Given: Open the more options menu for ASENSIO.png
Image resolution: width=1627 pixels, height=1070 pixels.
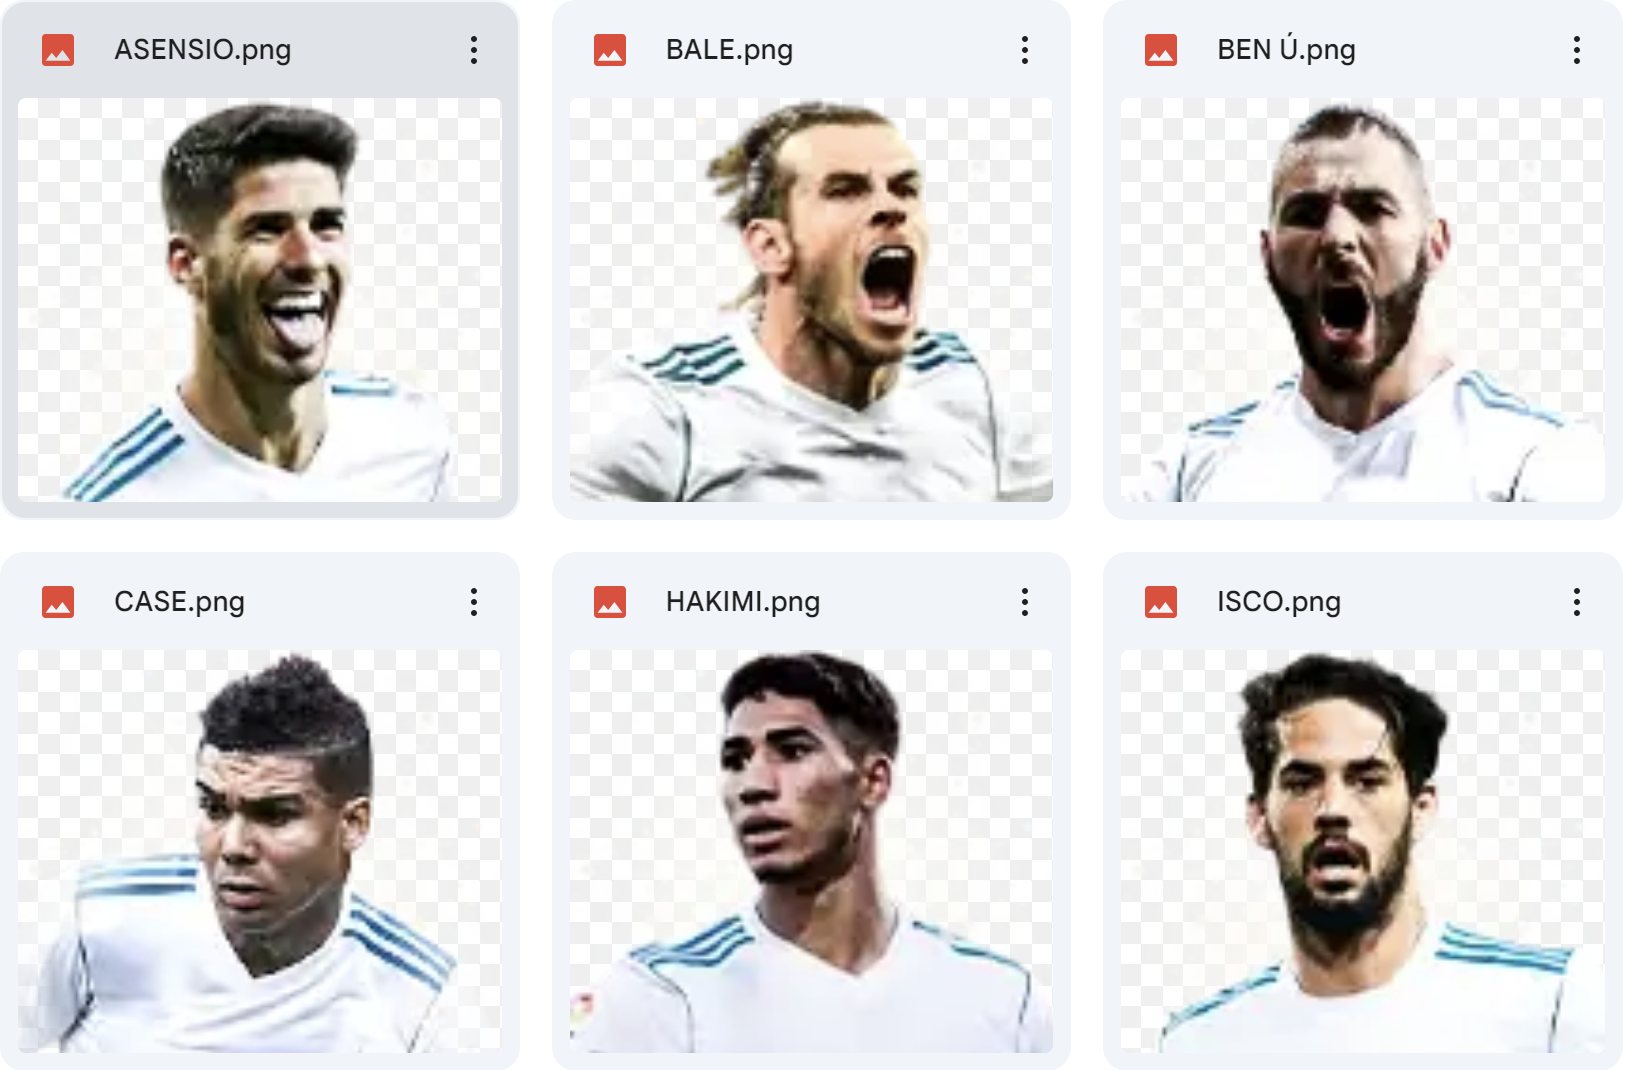Looking at the screenshot, I should coord(474,50).
